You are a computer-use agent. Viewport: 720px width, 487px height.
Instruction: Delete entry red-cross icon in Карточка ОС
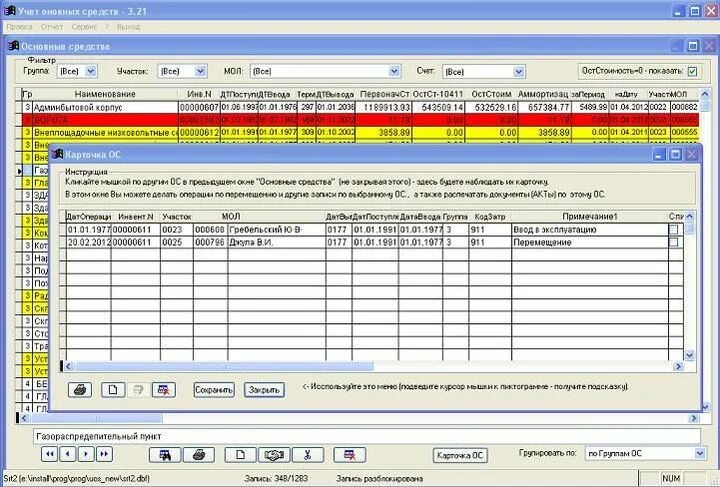164,390
